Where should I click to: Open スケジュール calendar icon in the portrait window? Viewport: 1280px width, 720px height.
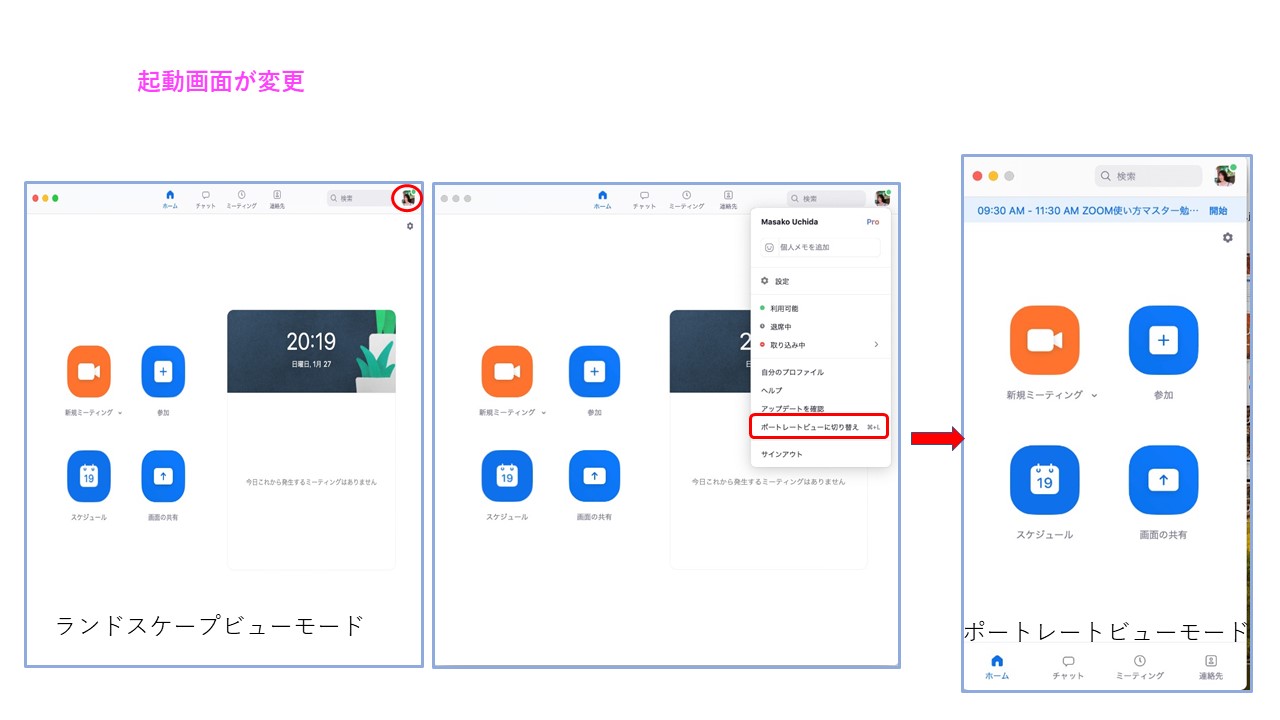point(1045,481)
